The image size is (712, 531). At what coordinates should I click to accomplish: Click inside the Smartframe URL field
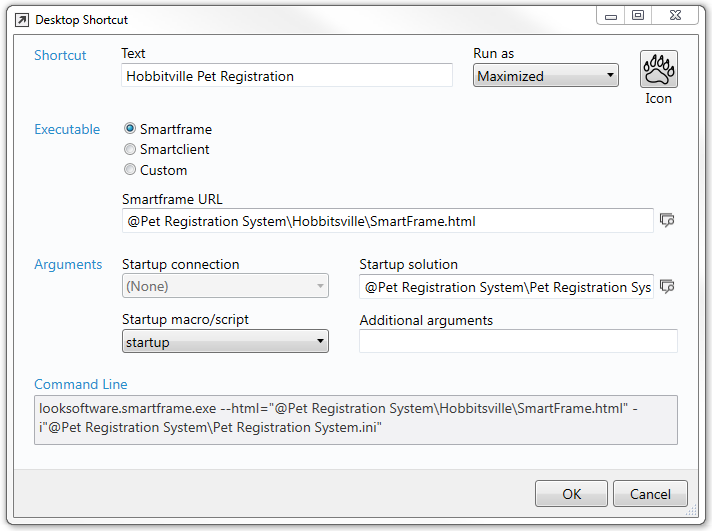388,221
